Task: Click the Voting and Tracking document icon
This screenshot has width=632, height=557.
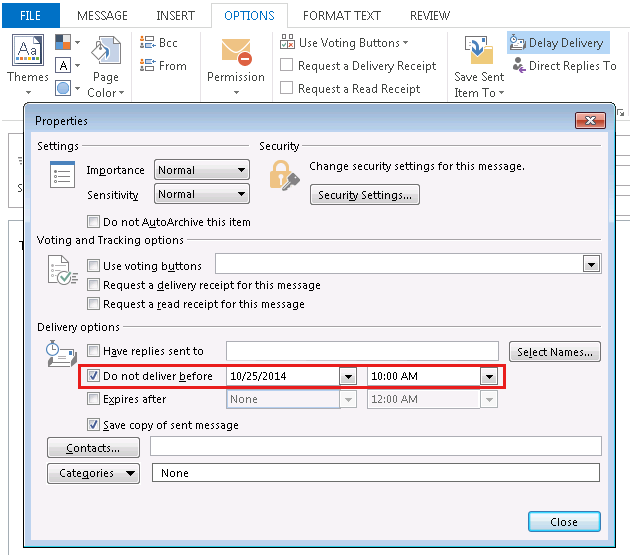Action: point(62,270)
